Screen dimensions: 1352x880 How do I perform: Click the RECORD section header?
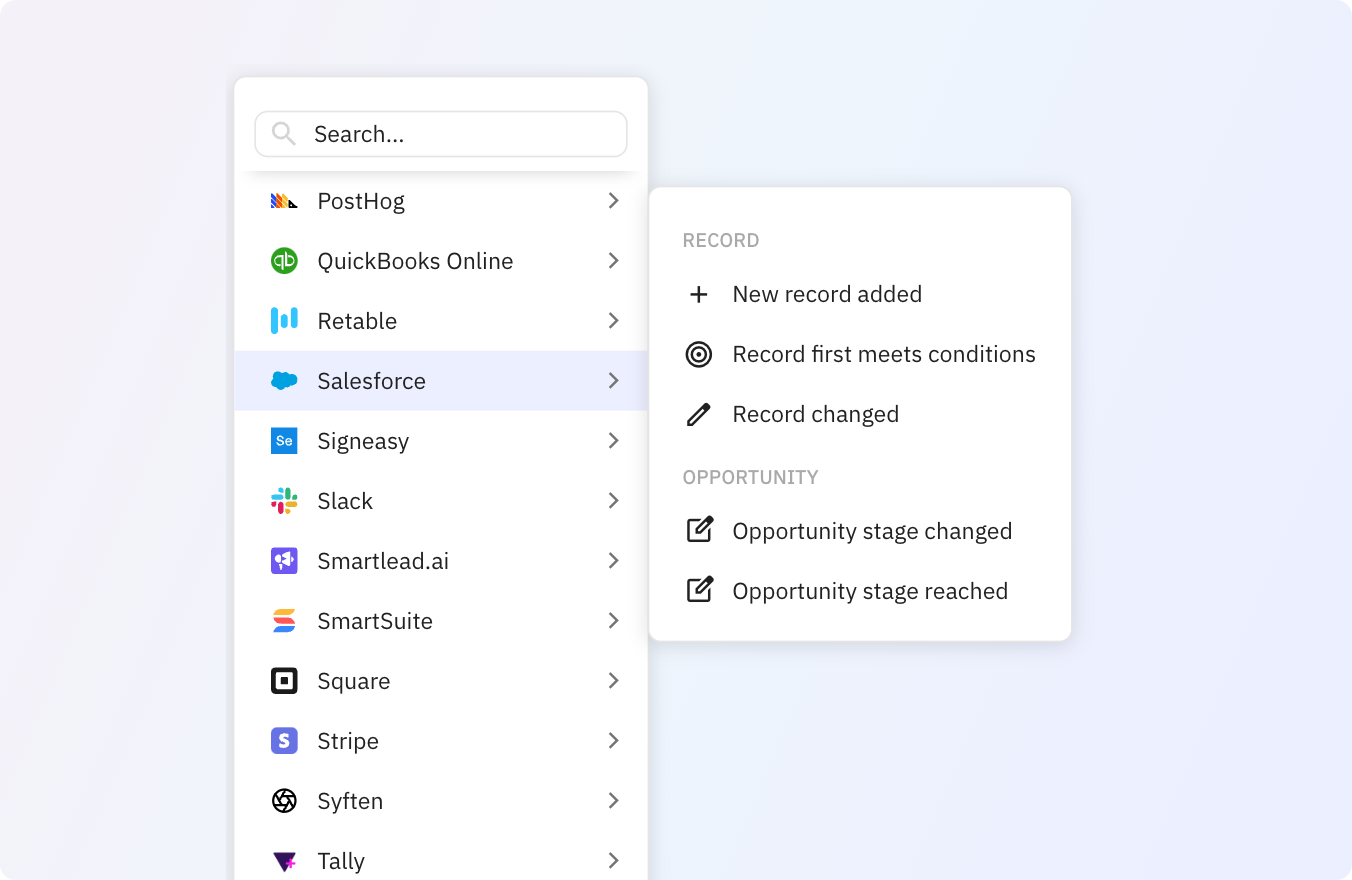click(x=721, y=240)
